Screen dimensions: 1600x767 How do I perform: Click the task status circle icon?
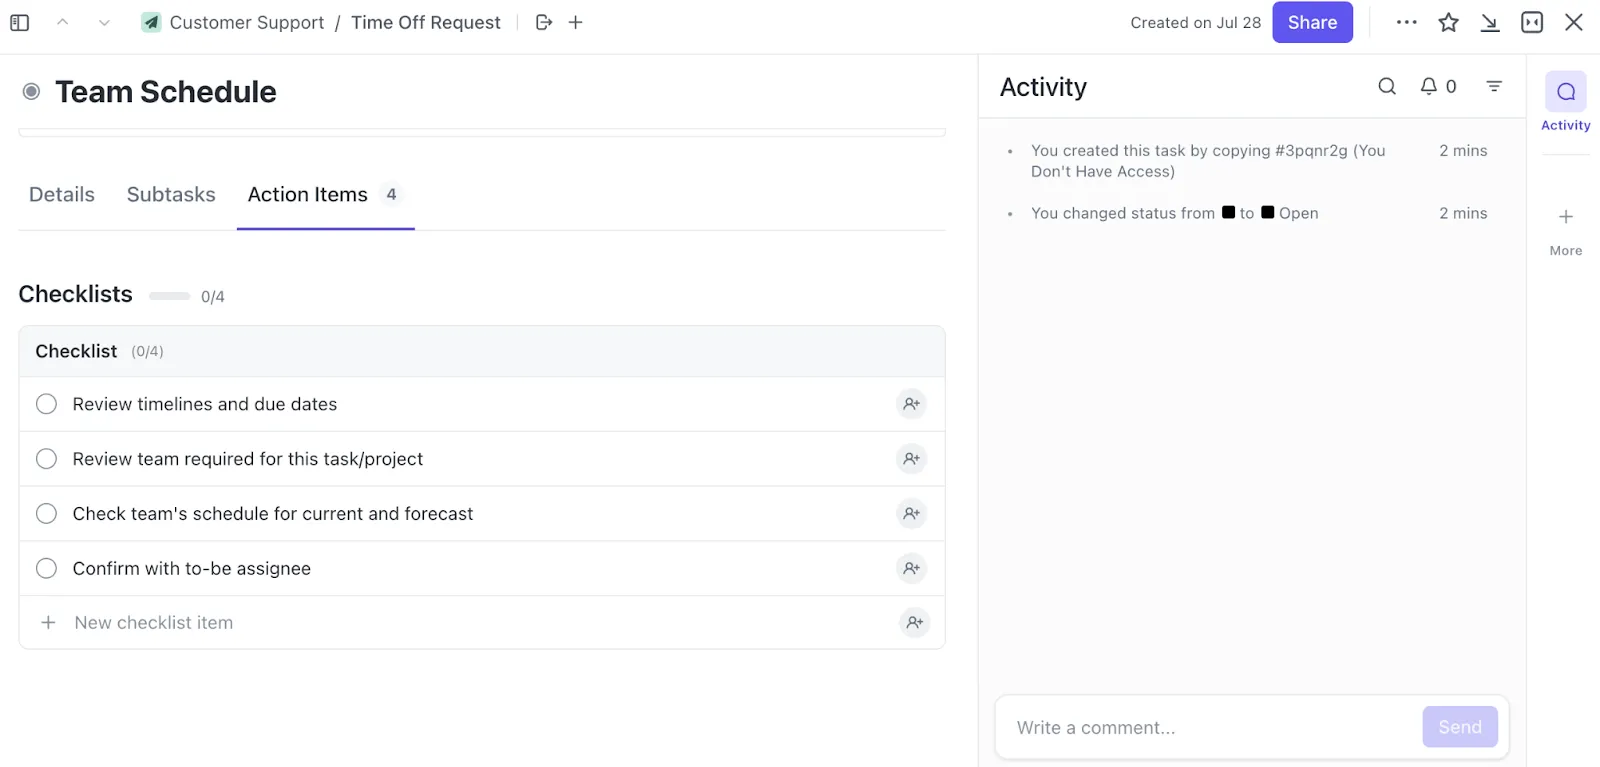(x=32, y=92)
